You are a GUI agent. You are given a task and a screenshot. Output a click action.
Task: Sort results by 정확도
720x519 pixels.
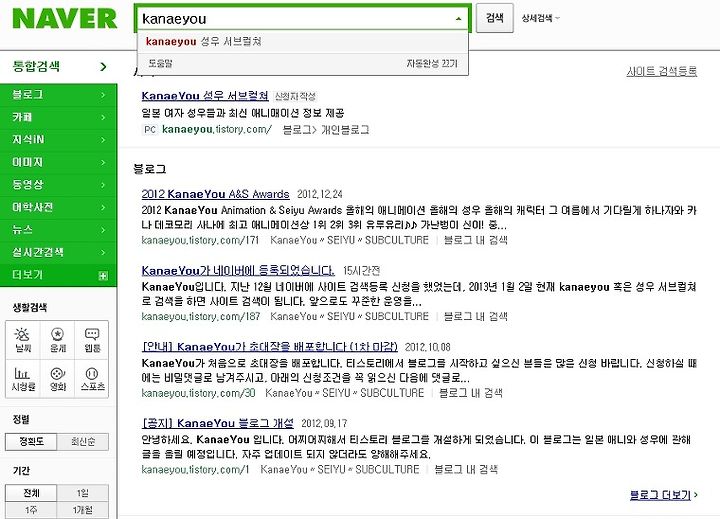[x=31, y=442]
